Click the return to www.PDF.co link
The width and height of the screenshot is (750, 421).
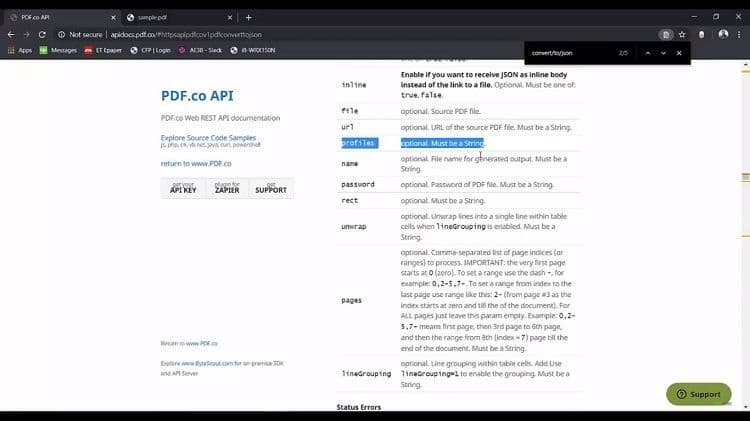point(196,163)
